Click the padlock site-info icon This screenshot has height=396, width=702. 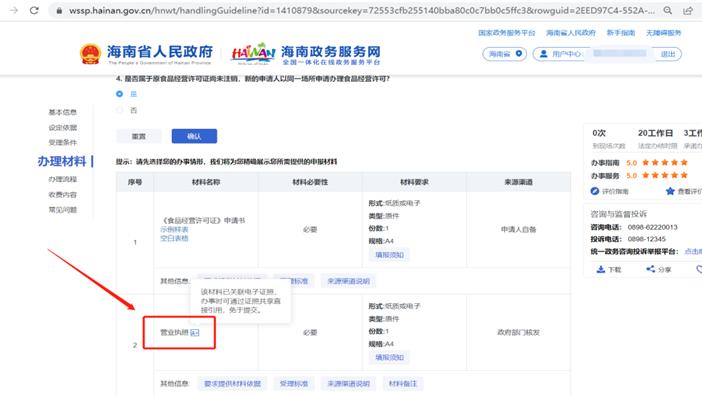point(59,10)
